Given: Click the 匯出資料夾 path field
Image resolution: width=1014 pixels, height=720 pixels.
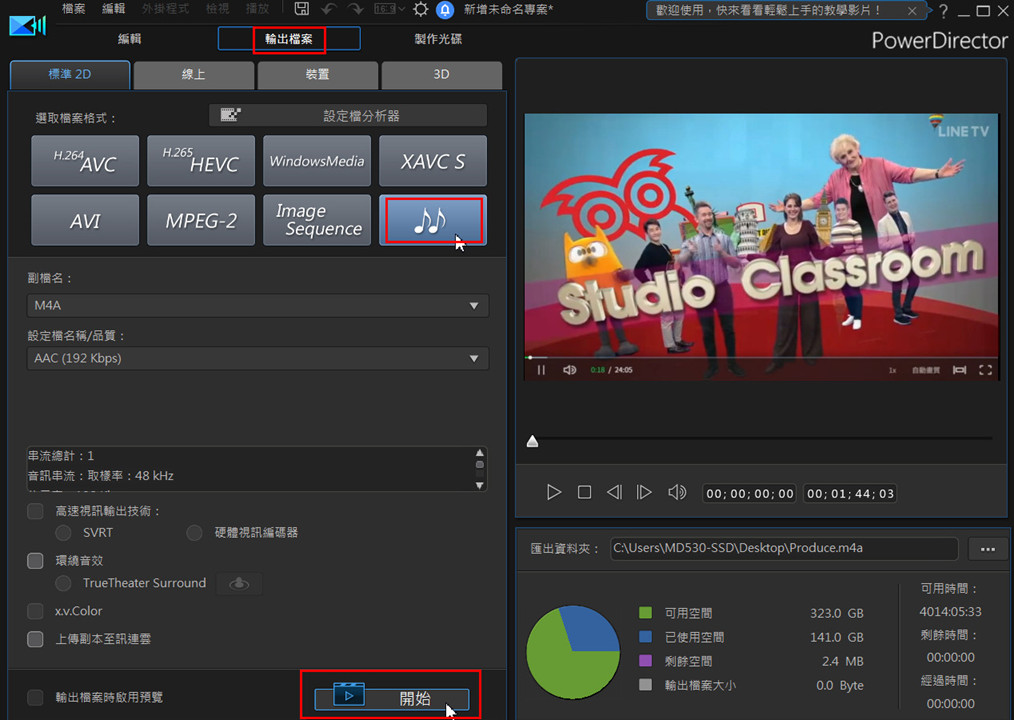Looking at the screenshot, I should [783, 548].
